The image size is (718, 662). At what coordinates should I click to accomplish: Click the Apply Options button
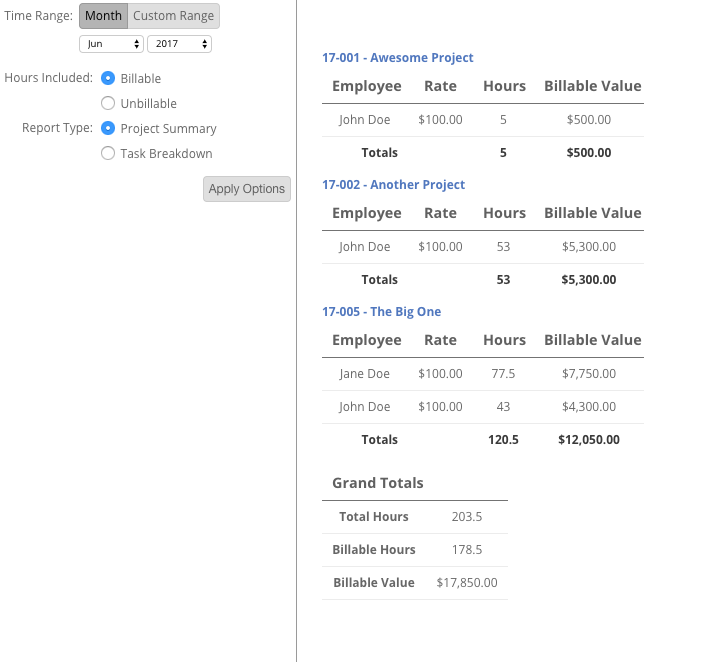pyautogui.click(x=247, y=189)
